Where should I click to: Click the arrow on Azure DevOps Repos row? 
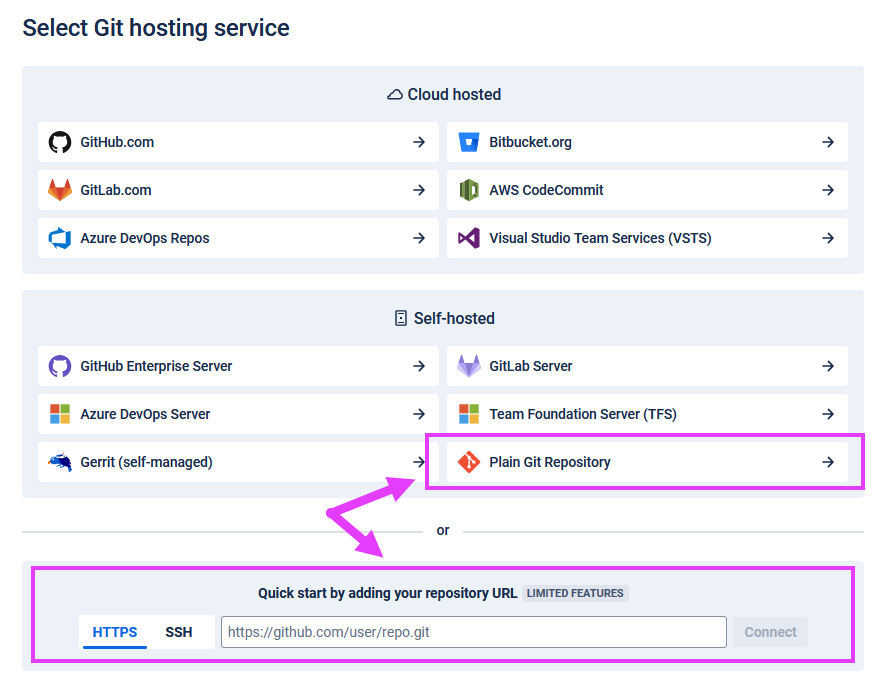[x=419, y=239]
